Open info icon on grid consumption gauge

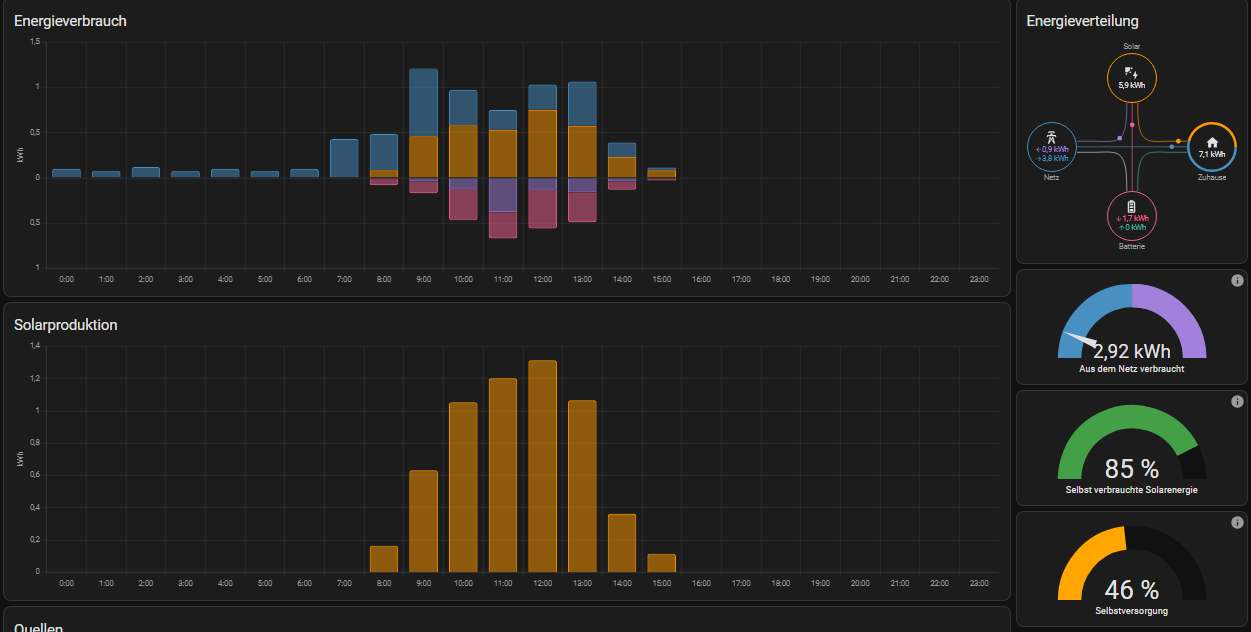click(1237, 281)
